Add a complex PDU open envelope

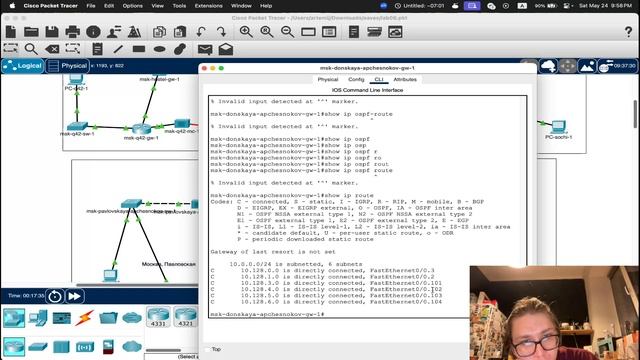coord(226,49)
